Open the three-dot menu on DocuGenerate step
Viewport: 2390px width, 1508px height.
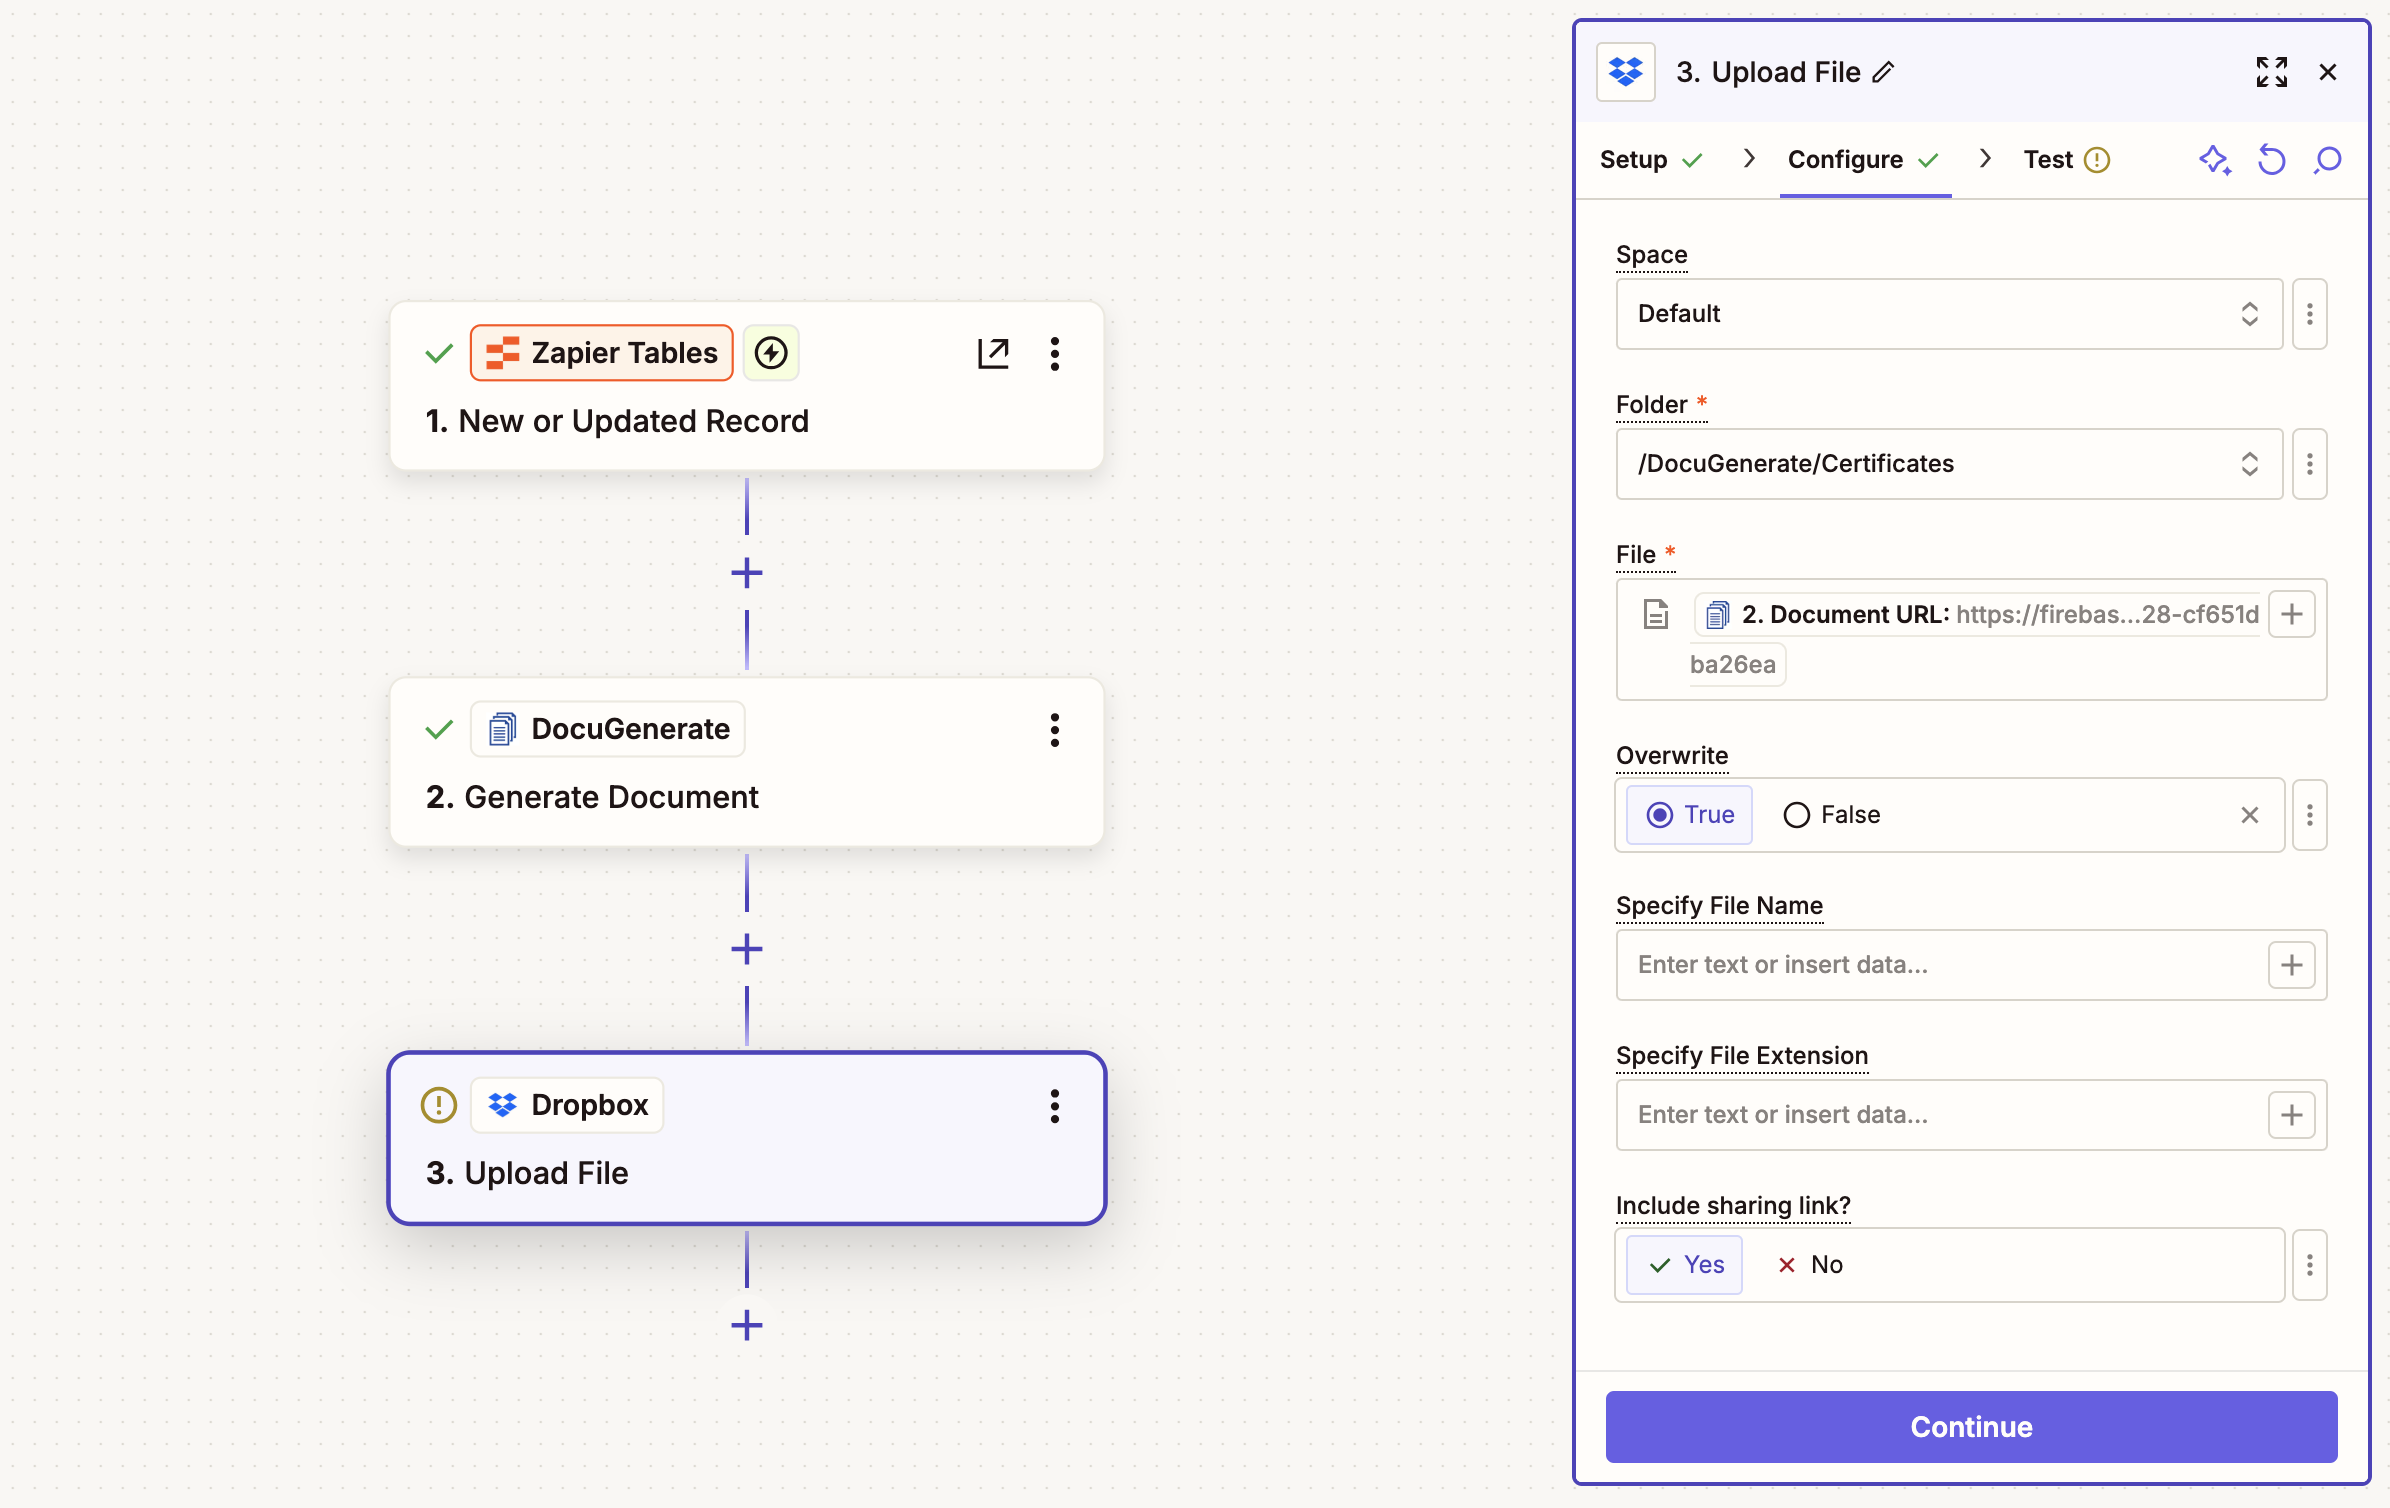click(1054, 730)
